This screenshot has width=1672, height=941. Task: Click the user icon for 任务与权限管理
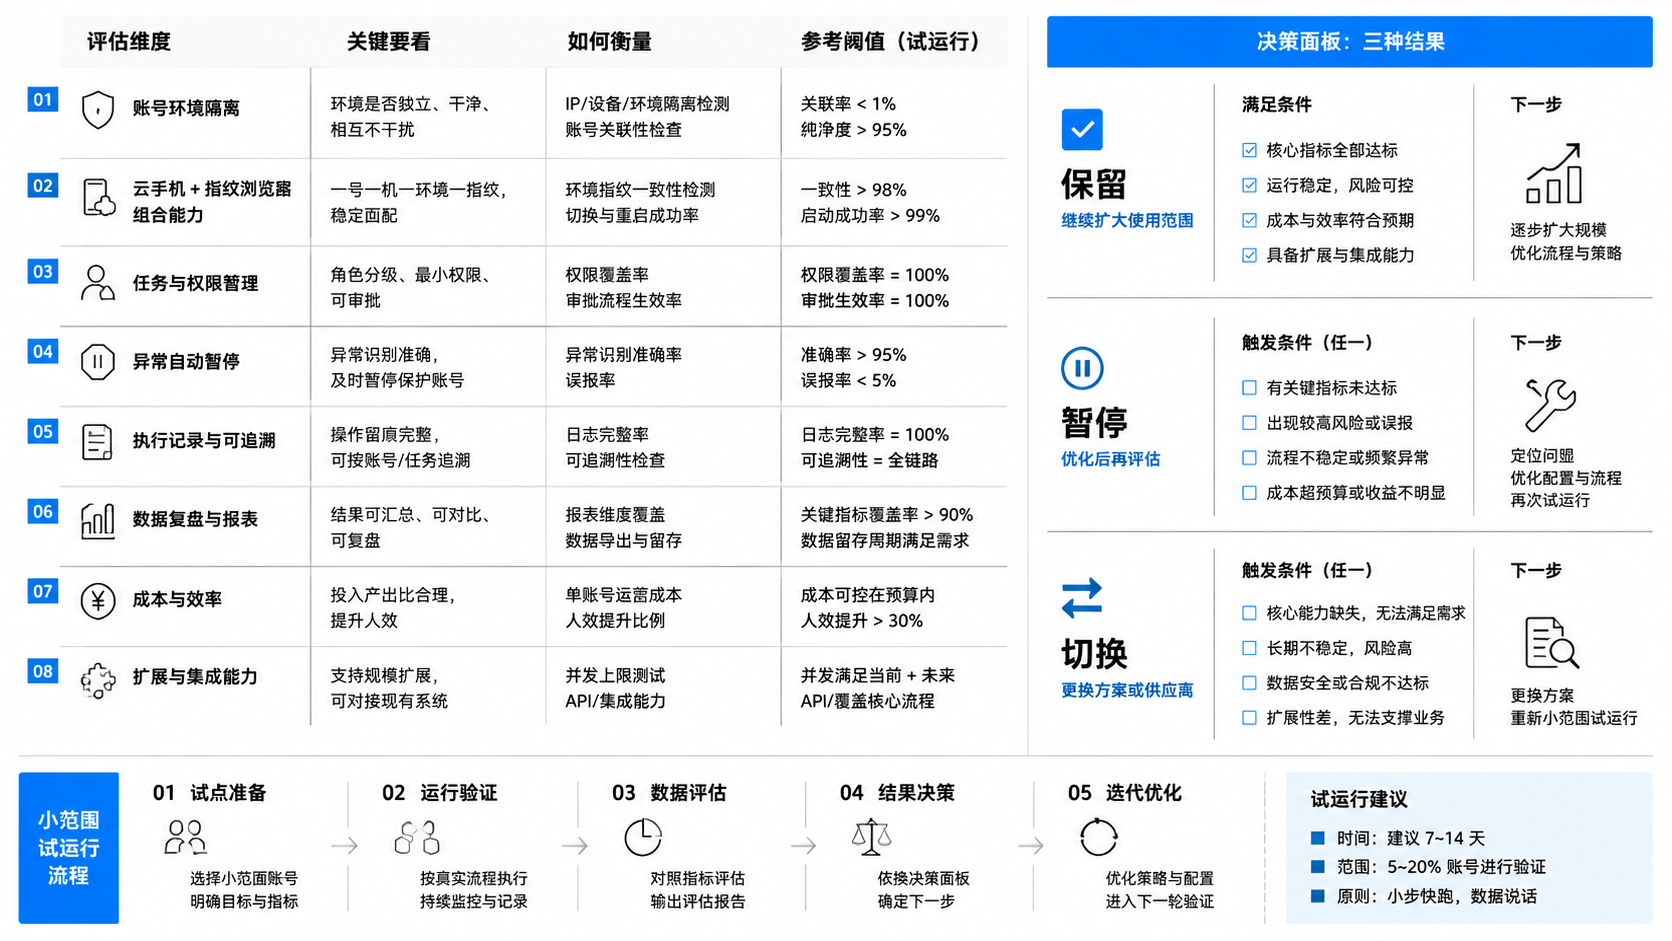click(x=97, y=283)
